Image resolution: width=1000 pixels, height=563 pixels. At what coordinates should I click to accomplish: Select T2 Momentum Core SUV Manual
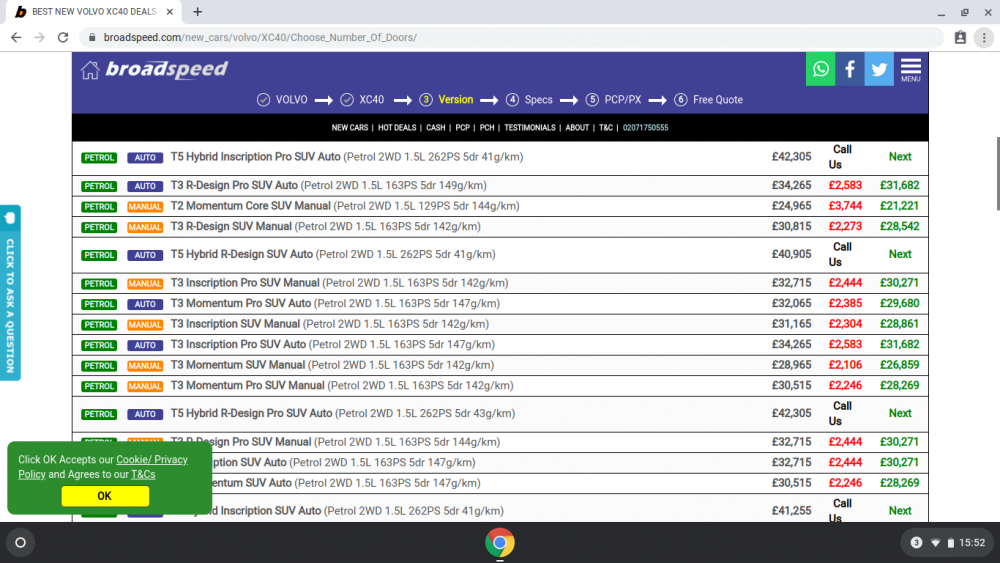pyautogui.click(x=345, y=206)
